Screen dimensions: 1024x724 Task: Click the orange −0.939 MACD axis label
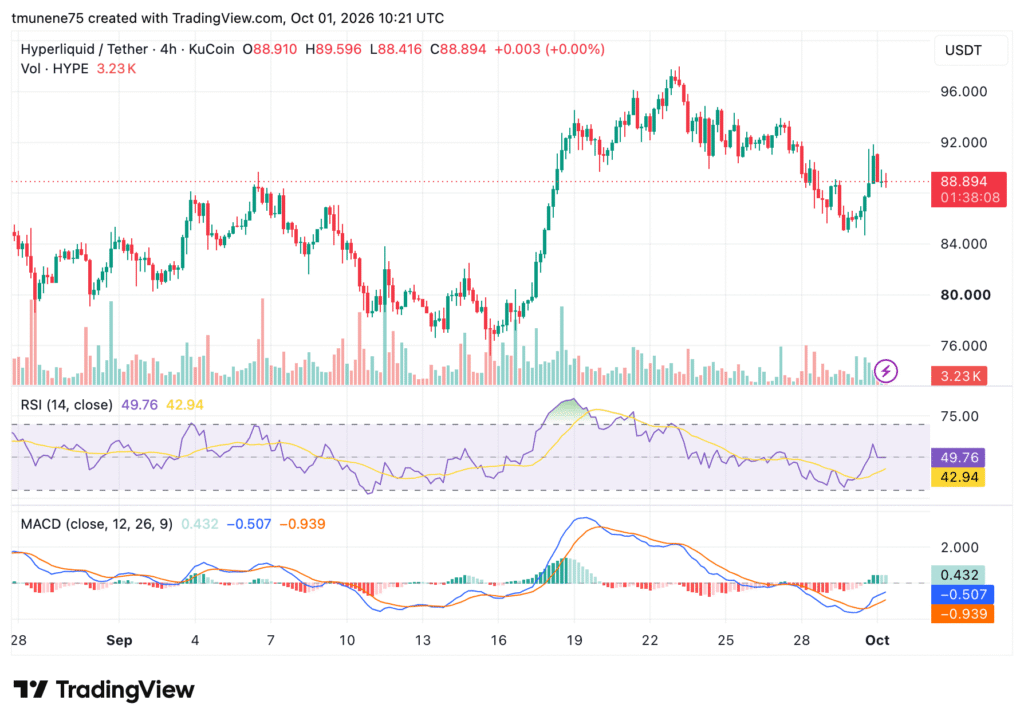click(x=963, y=614)
